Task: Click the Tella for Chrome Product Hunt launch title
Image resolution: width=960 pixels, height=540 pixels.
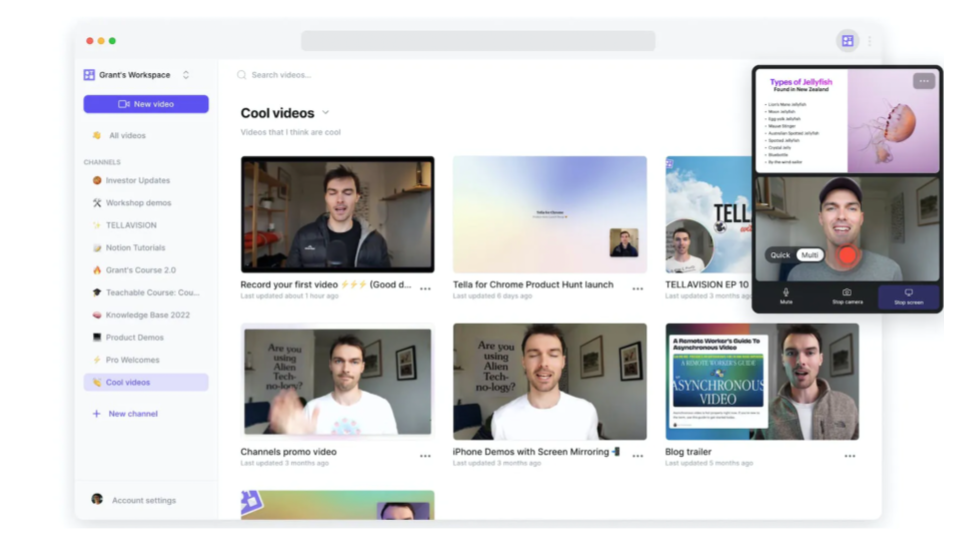Action: tap(533, 285)
